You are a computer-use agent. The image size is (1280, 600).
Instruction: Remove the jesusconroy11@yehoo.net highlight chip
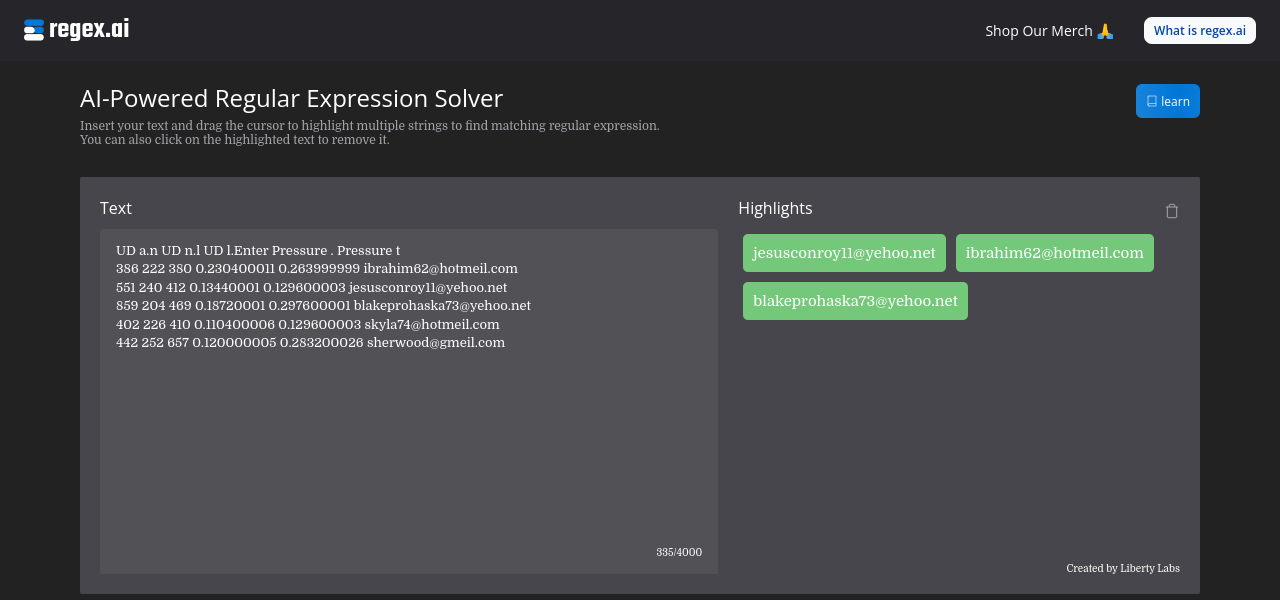pyautogui.click(x=844, y=253)
